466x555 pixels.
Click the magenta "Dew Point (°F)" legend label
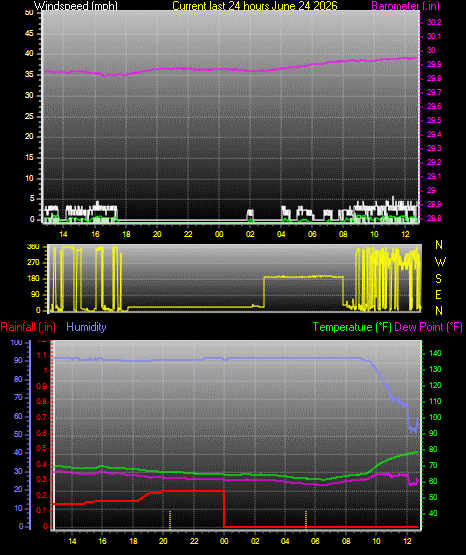428,327
